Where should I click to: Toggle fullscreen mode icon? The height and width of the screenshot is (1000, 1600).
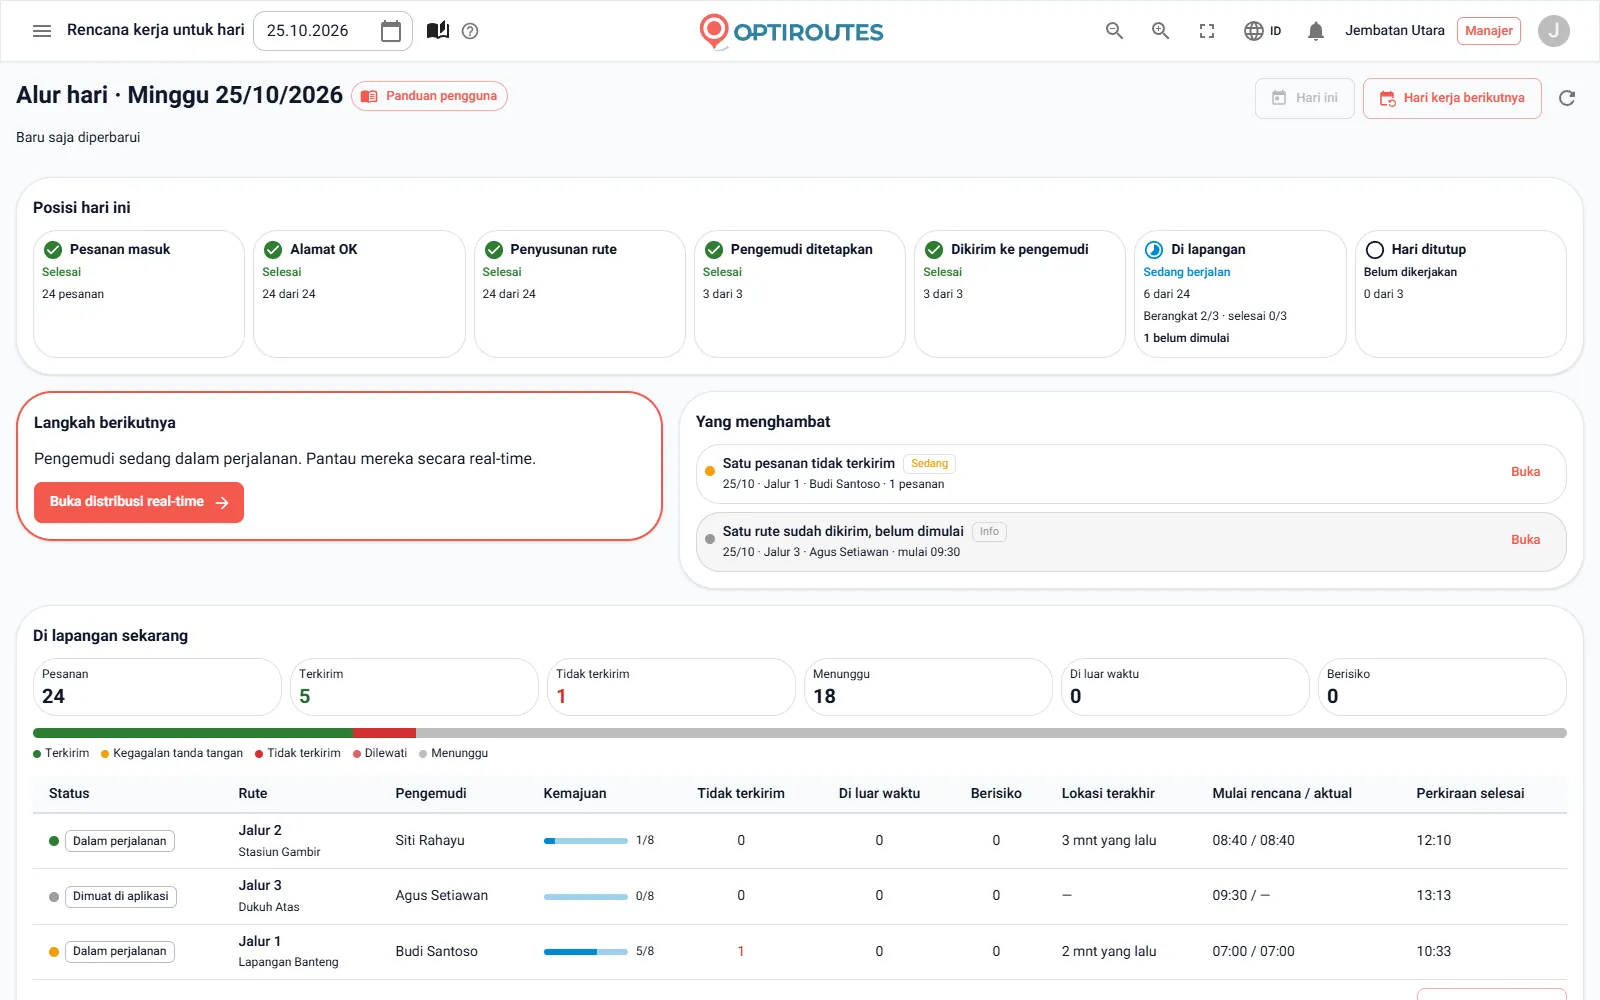click(x=1207, y=31)
